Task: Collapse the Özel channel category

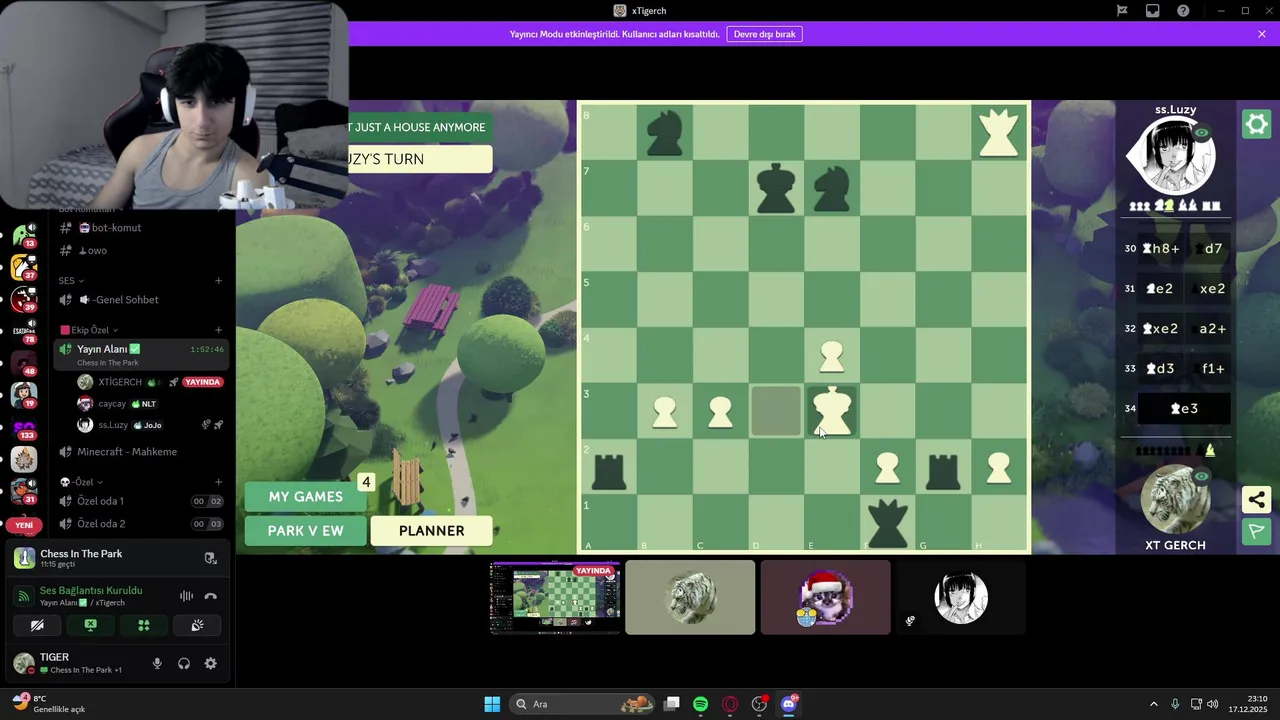Action: (79, 482)
